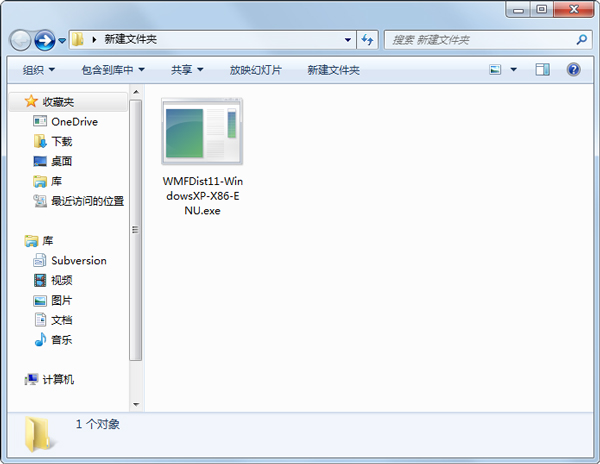Select the WMFDist11-WindowsXP-X86-ENU.exe file thumbnail
Viewport: 600px width, 464px height.
pos(203,131)
